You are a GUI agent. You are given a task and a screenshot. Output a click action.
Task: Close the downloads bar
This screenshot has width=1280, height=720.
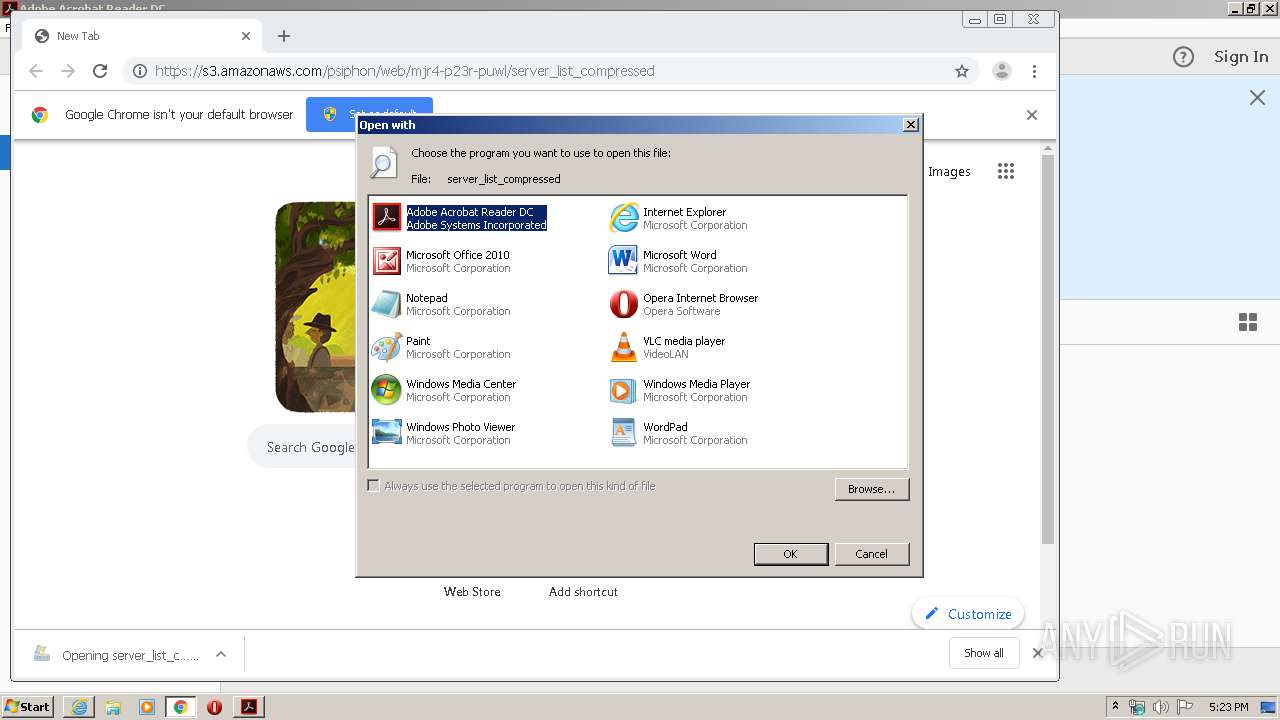point(1037,653)
